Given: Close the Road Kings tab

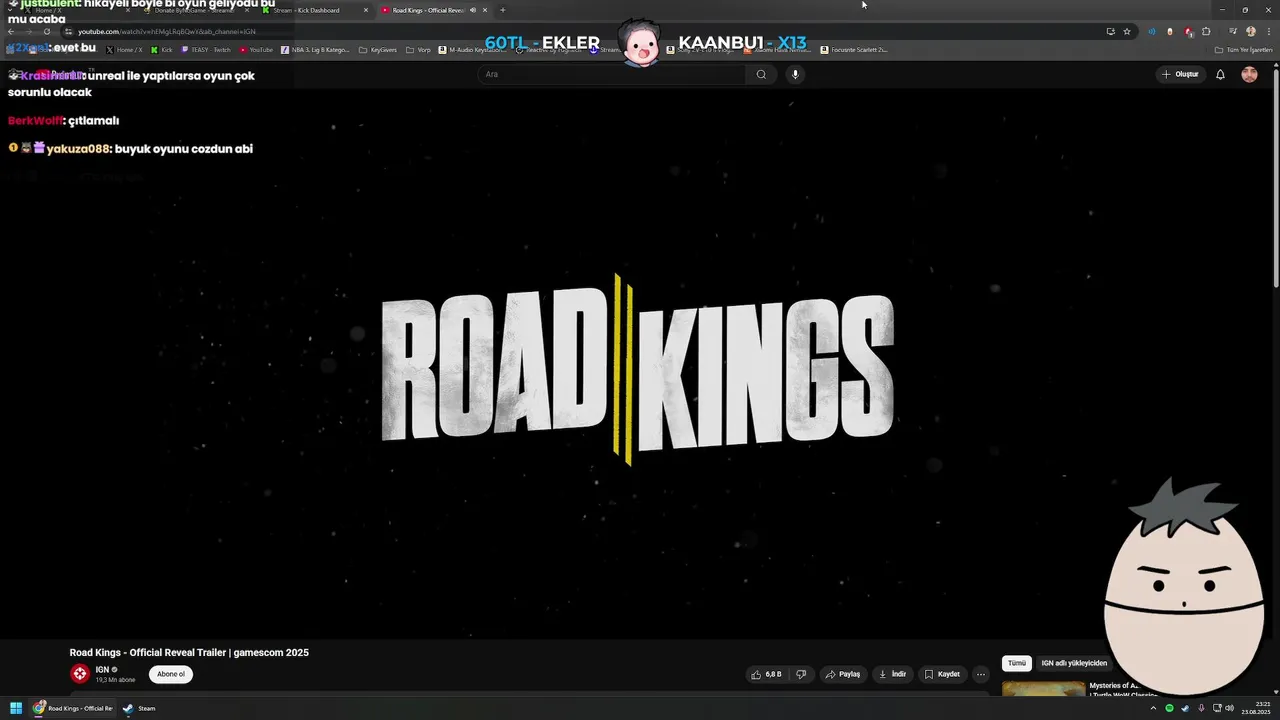Looking at the screenshot, I should (x=485, y=10).
